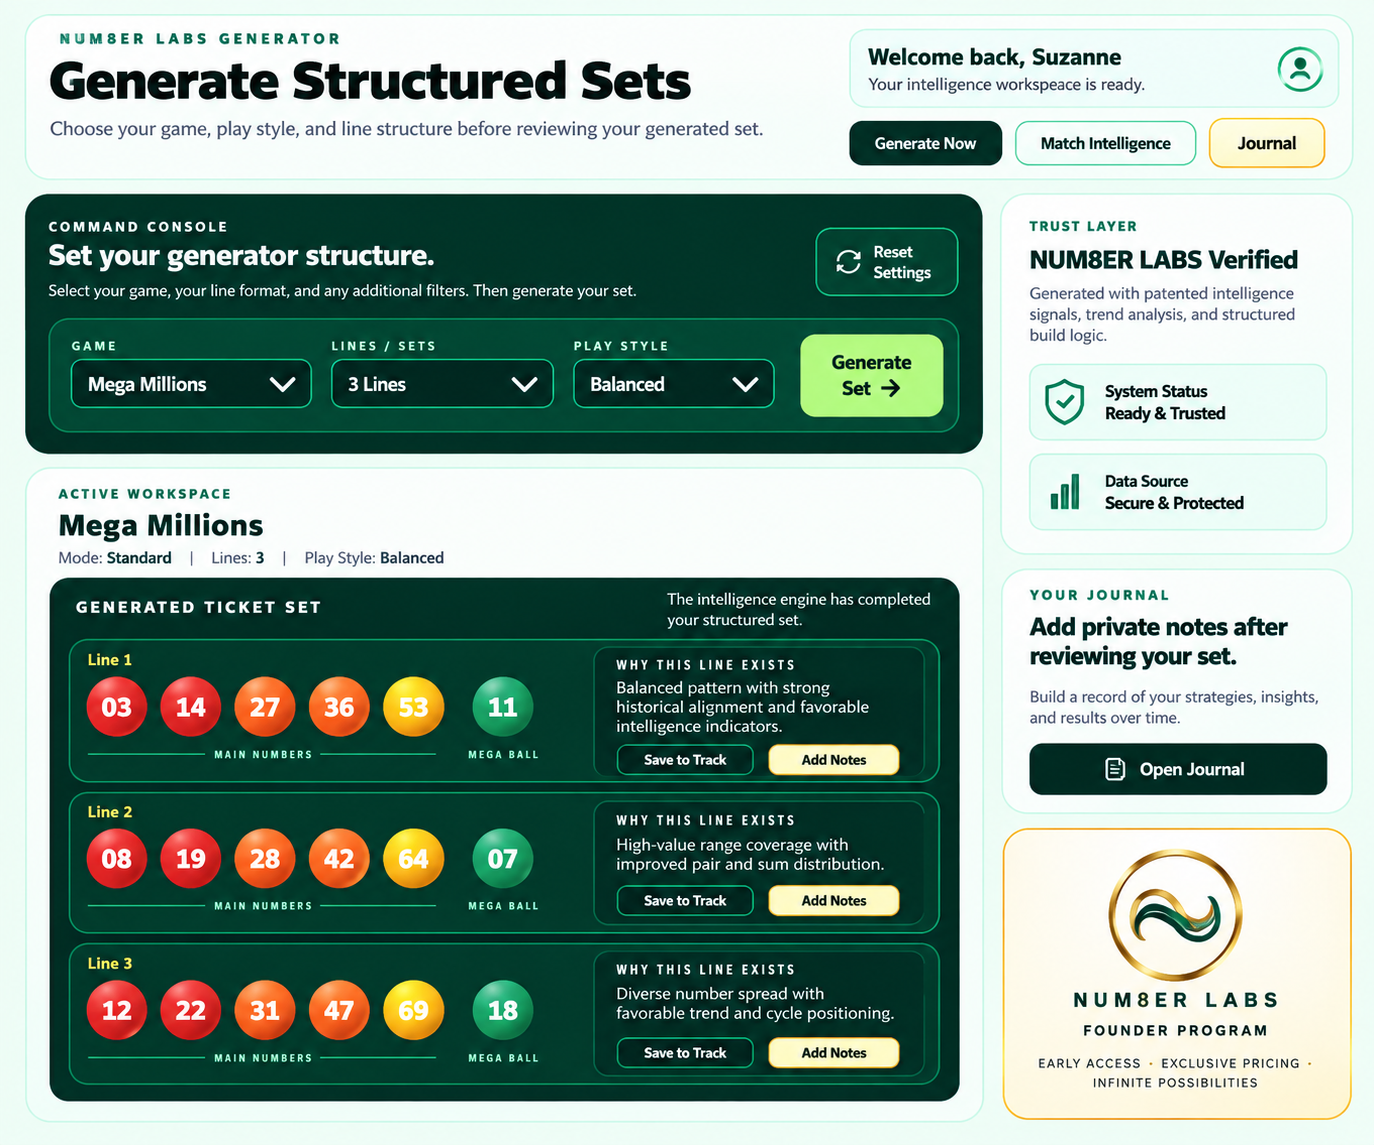Switch to Generate Now tab
1374x1145 pixels.
pos(926,143)
